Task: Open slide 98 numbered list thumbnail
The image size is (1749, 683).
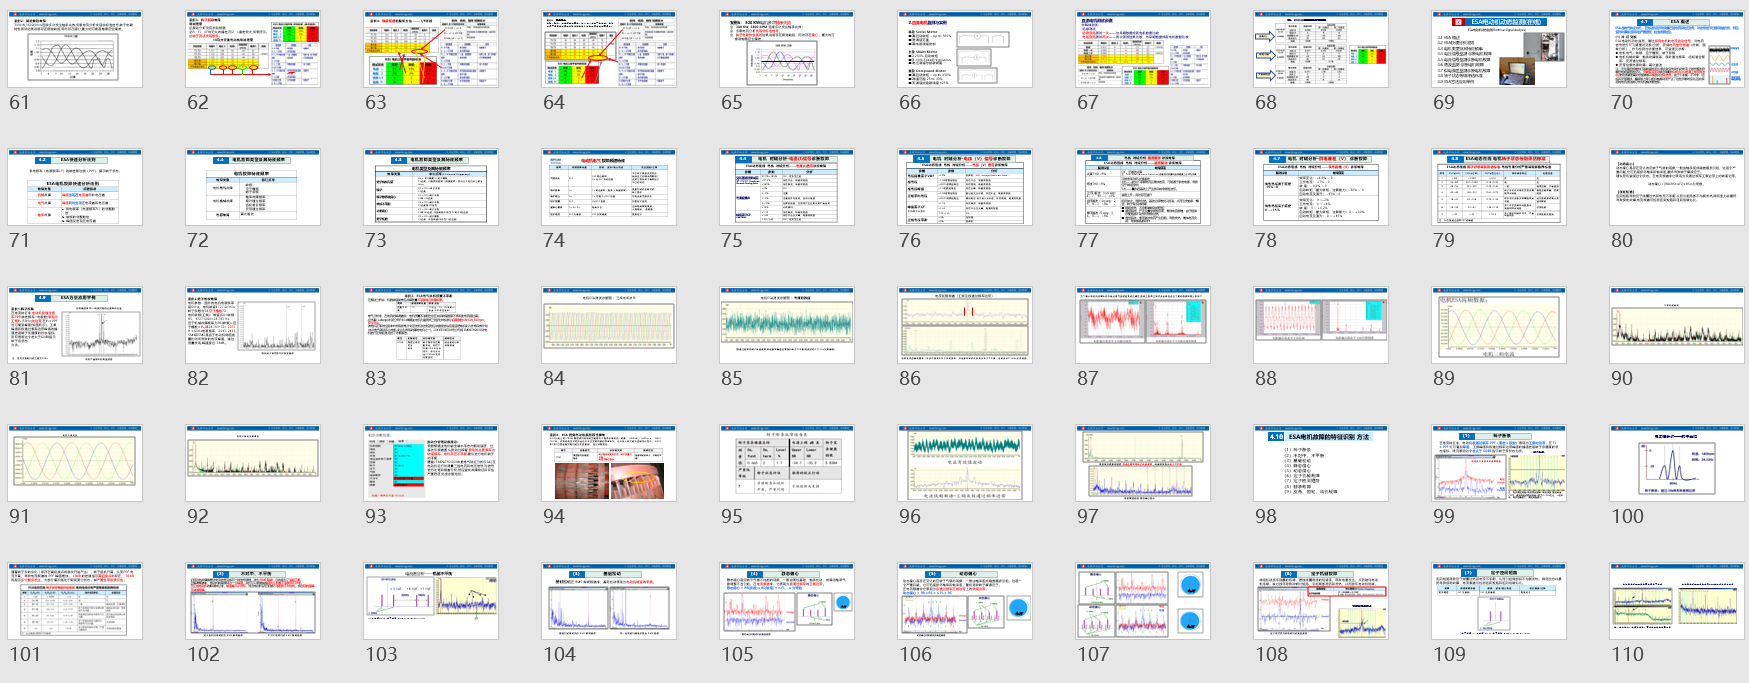Action: 1321,463
